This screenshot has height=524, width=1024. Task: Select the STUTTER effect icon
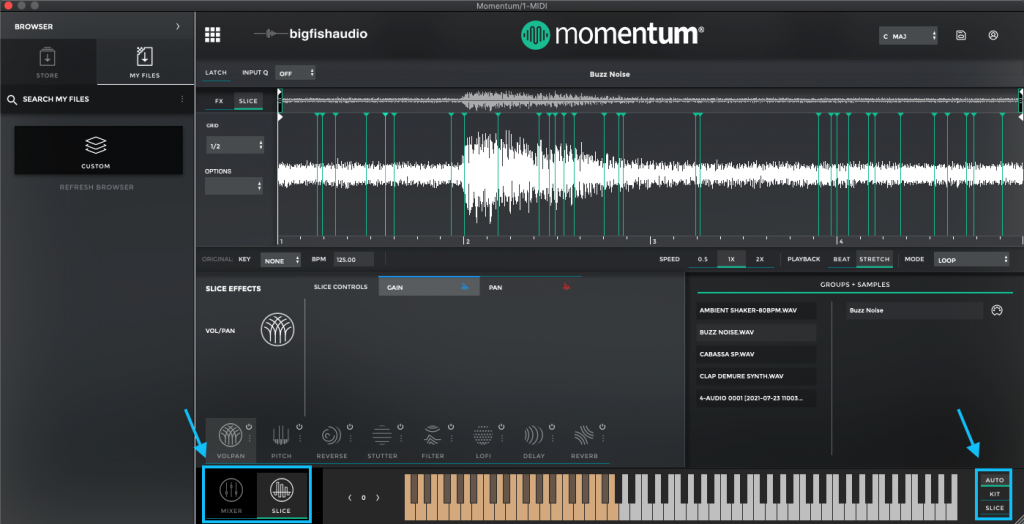pos(382,434)
